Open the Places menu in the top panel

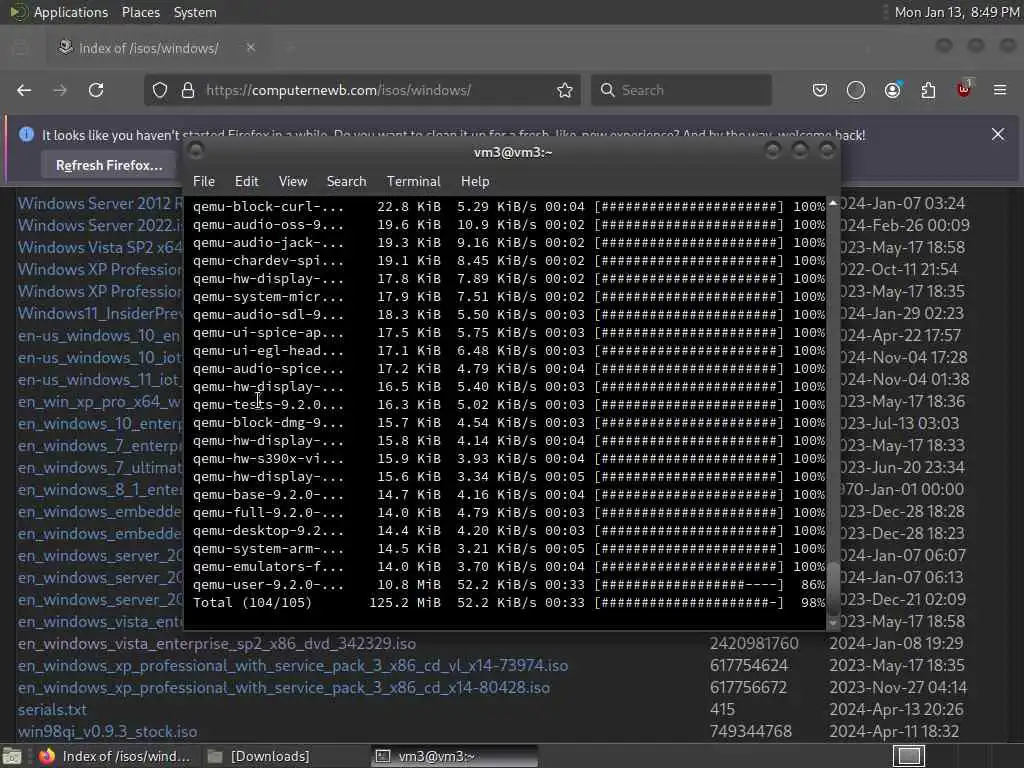141,12
